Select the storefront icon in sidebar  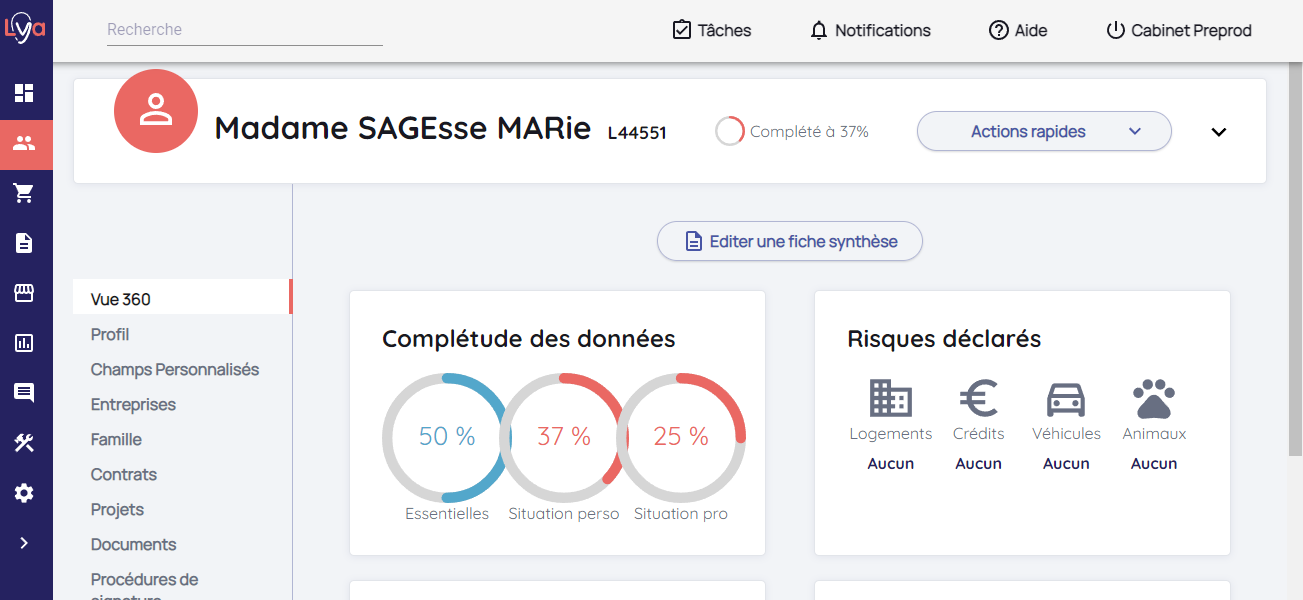coord(24,293)
